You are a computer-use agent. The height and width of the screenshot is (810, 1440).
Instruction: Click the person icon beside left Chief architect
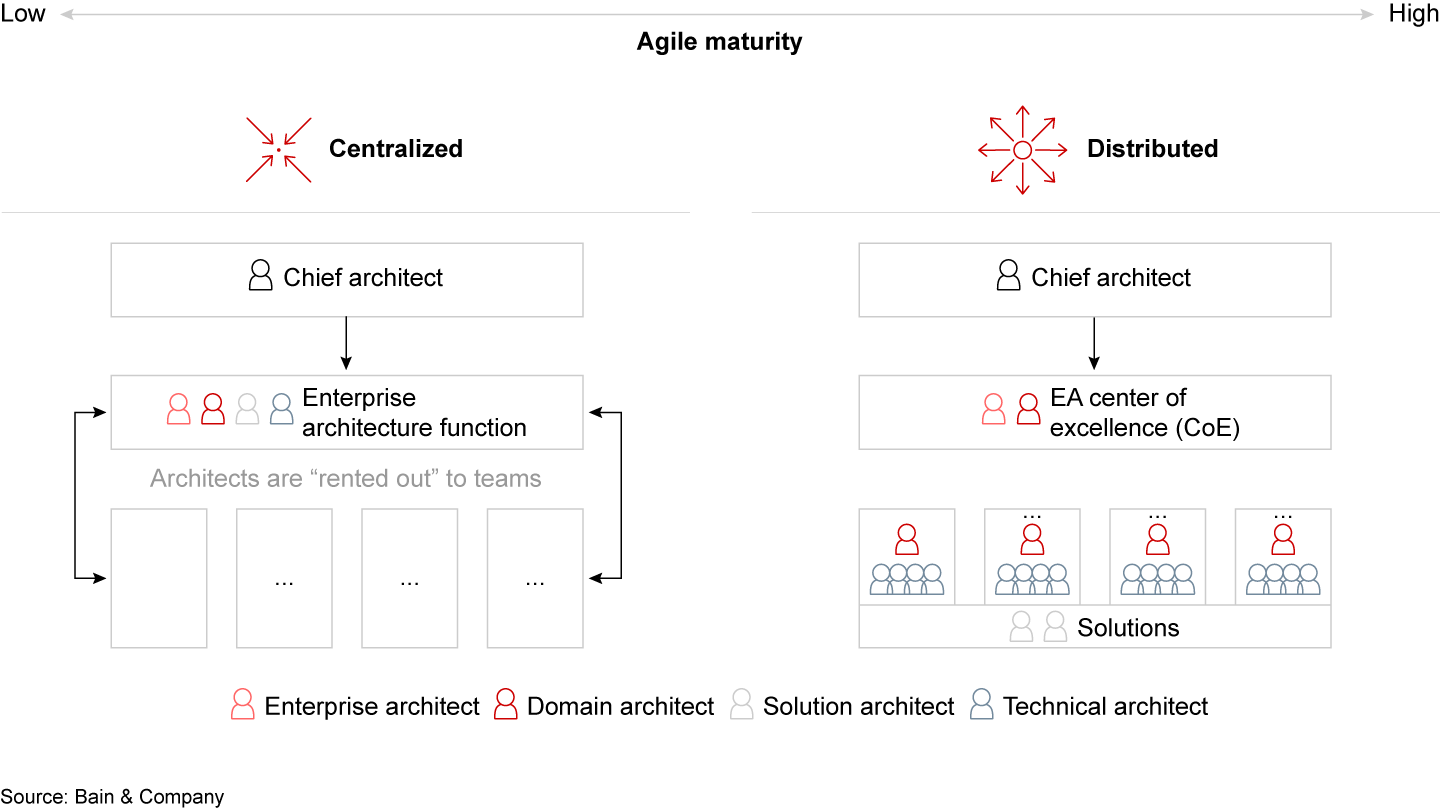click(260, 277)
